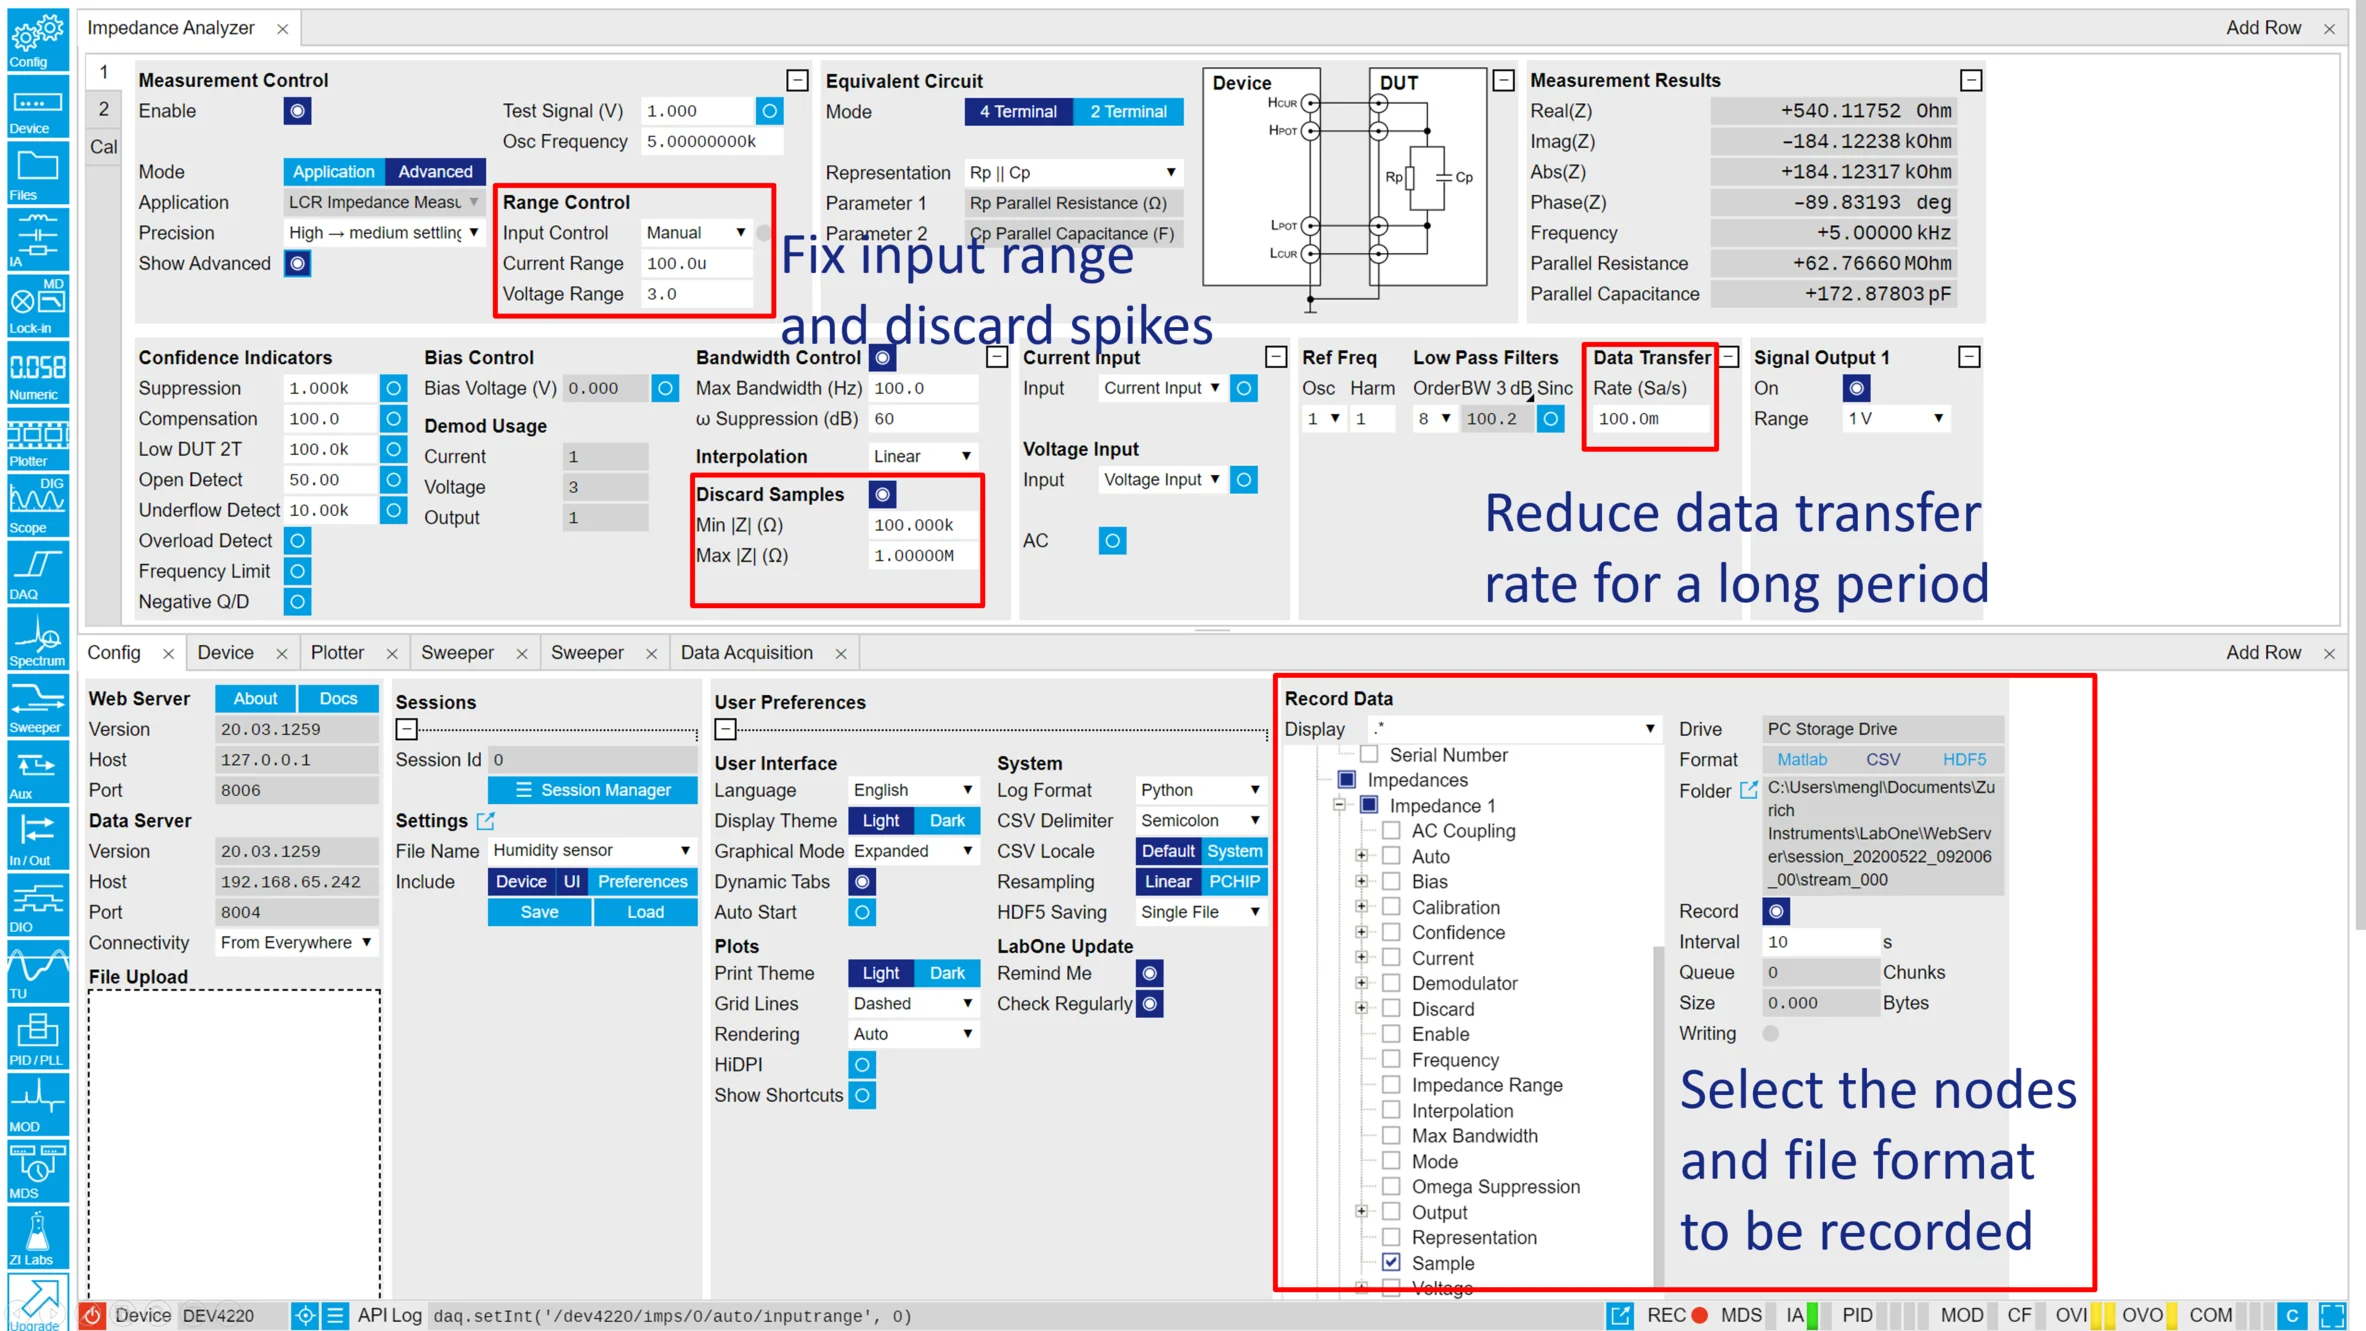Open the Precision dropdown
The width and height of the screenshot is (2366, 1331).
point(384,233)
